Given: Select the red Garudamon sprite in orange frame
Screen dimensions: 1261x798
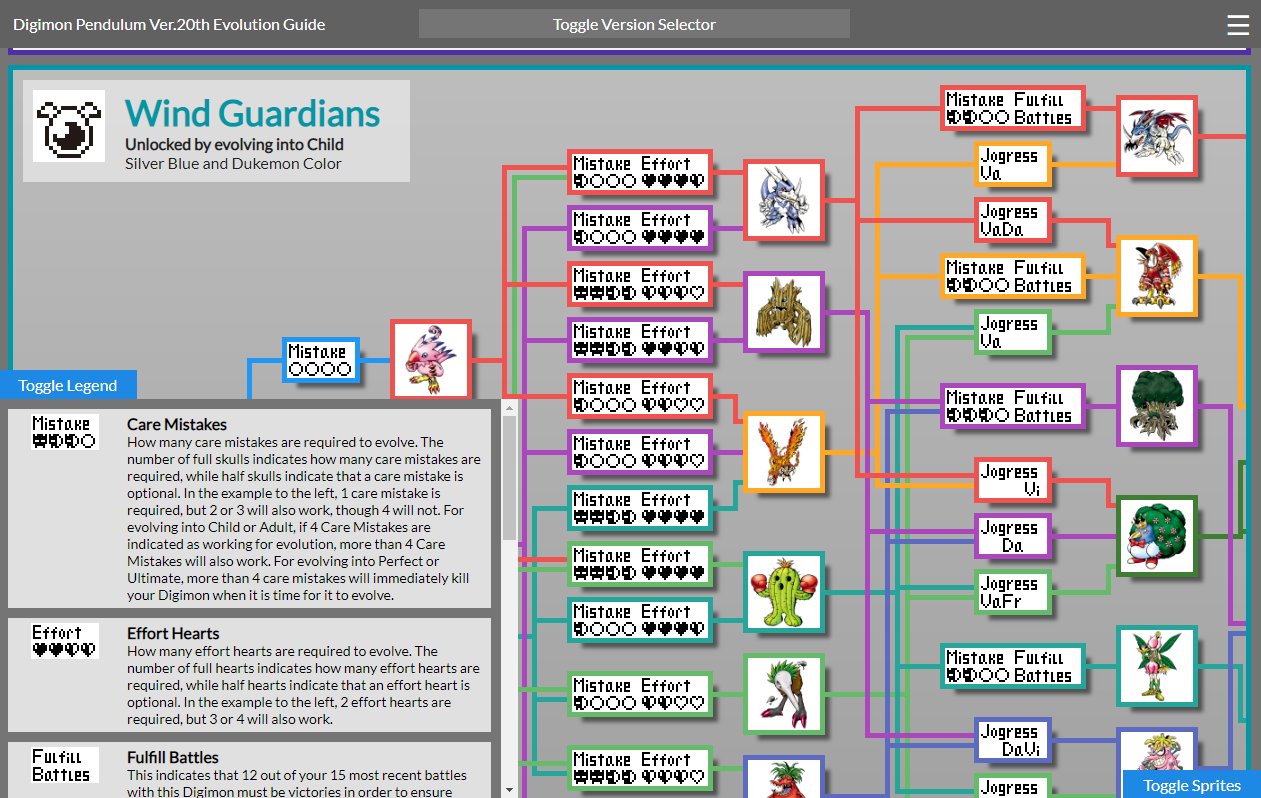Looking at the screenshot, I should (1157, 277).
